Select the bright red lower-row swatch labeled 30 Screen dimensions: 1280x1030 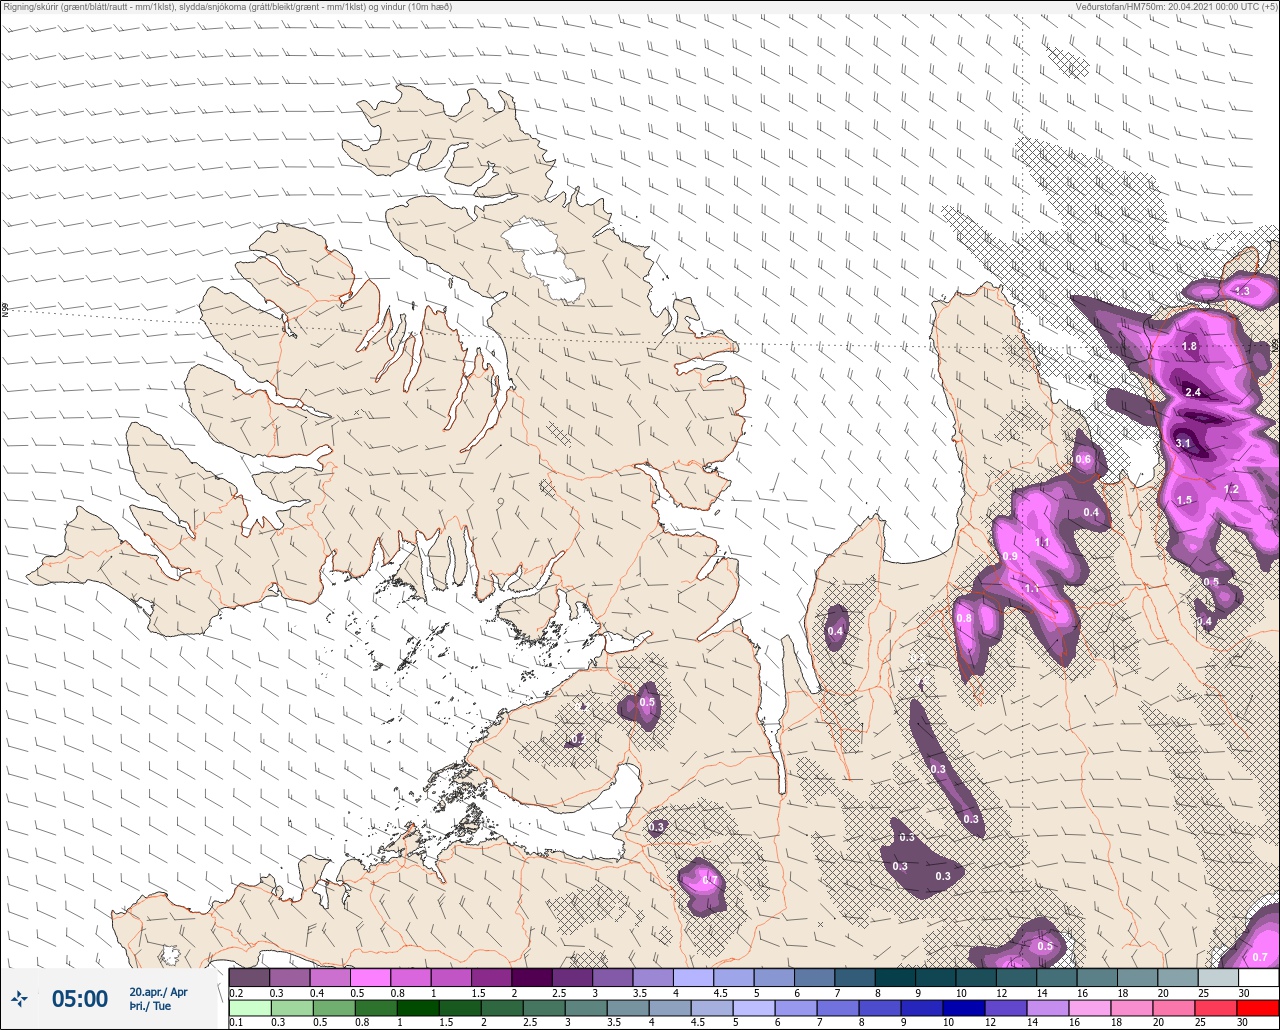click(1258, 1007)
